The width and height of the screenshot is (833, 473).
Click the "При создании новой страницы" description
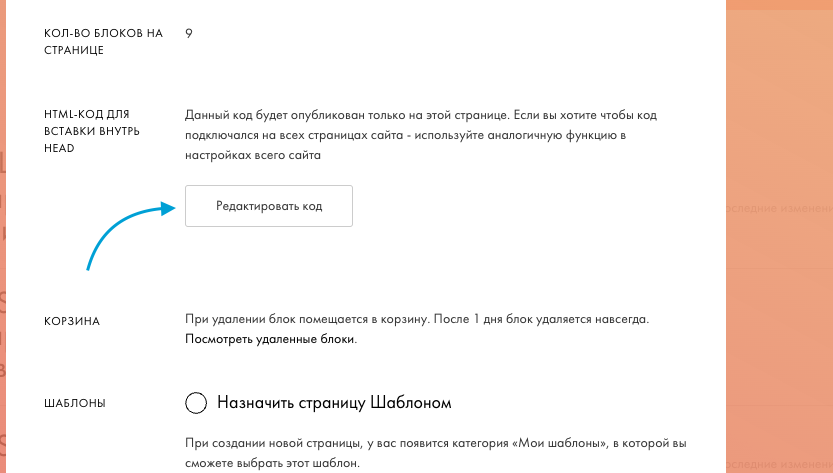tap(436, 453)
